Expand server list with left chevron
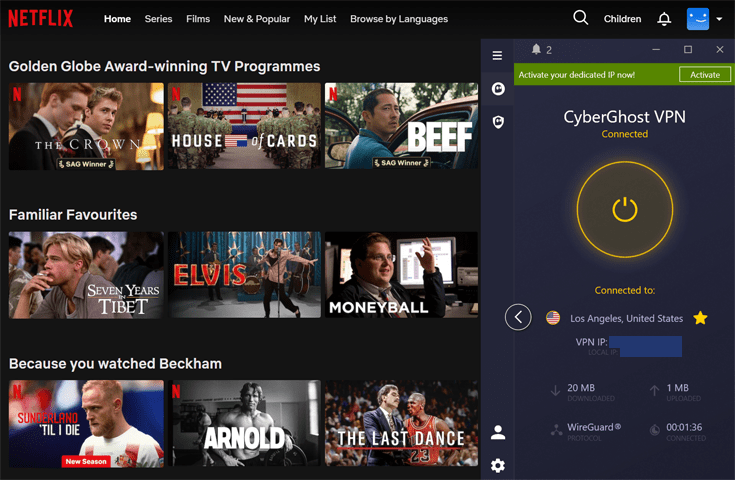735x480 pixels. coord(518,317)
